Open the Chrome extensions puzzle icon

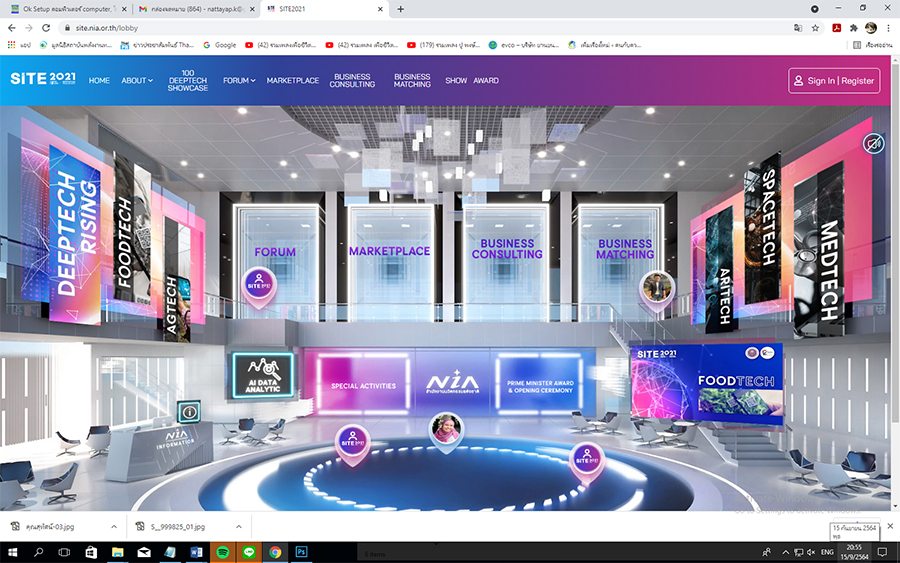click(x=854, y=28)
